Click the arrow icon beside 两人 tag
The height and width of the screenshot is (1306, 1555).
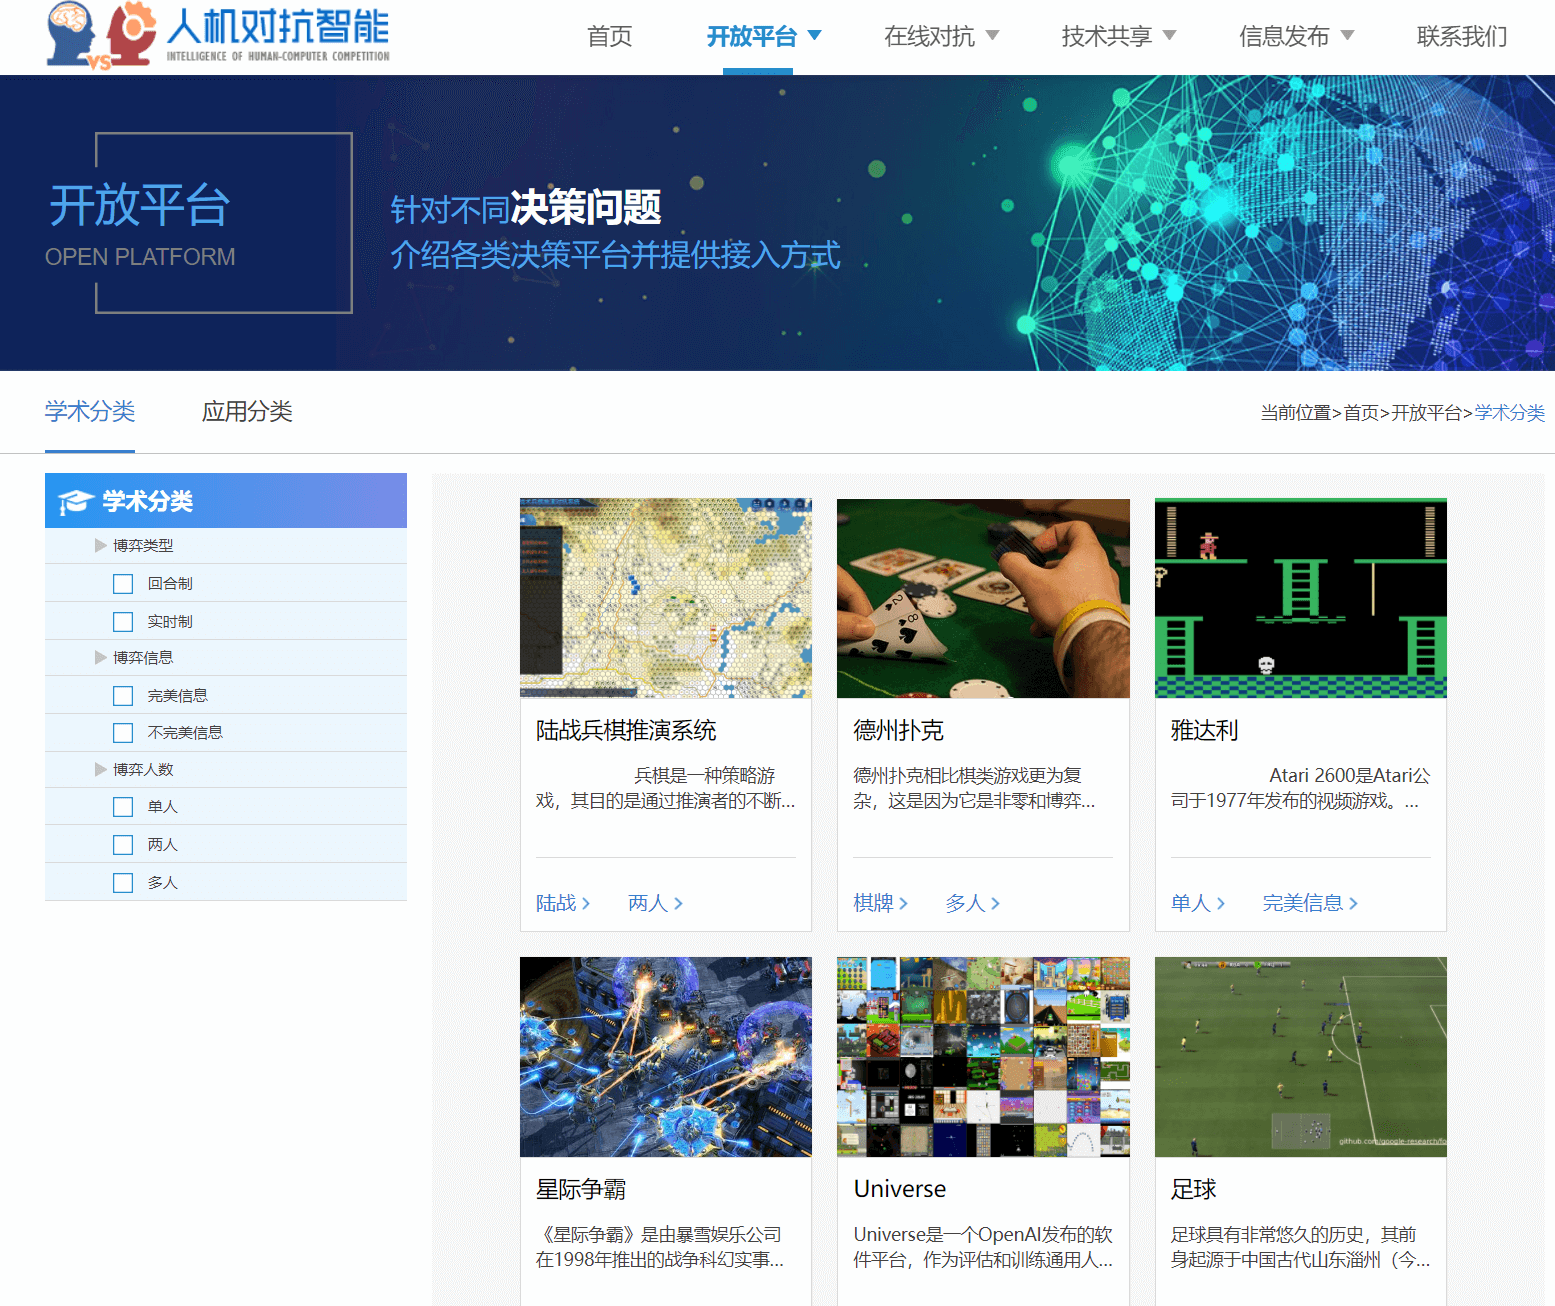[681, 903]
